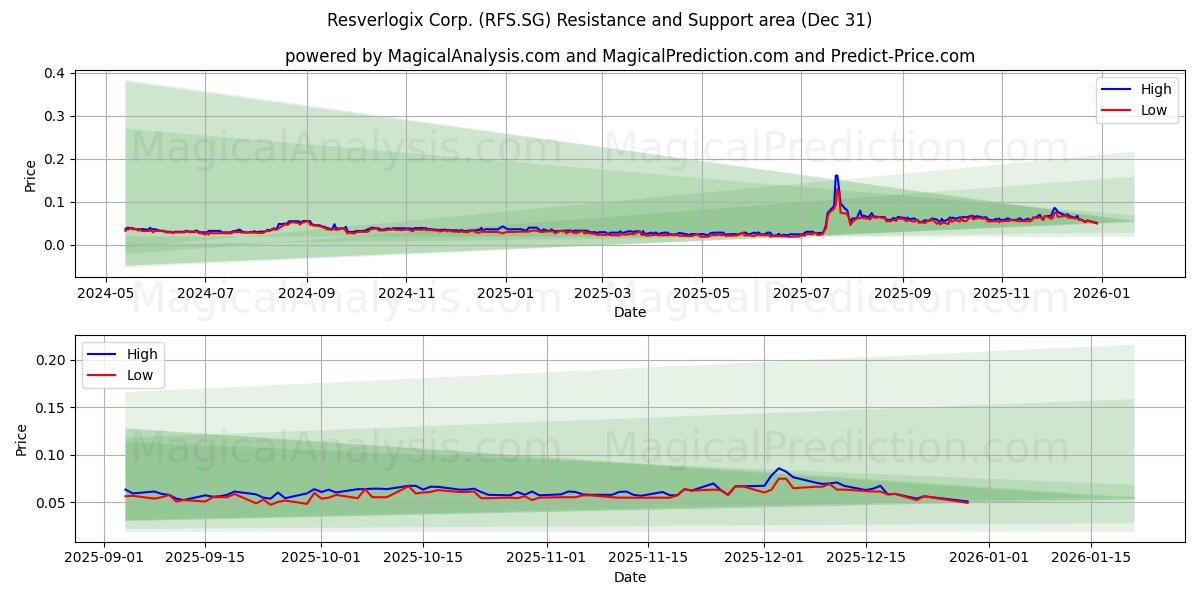
Task: Click the '2024-05' x-axis label
Action: point(106,293)
